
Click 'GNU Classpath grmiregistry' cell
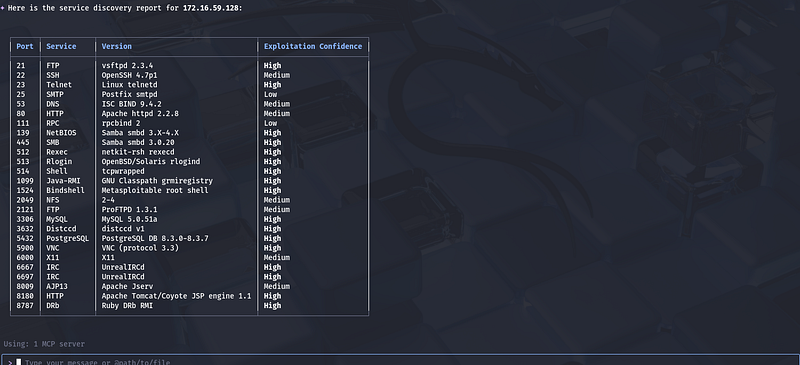(x=157, y=181)
